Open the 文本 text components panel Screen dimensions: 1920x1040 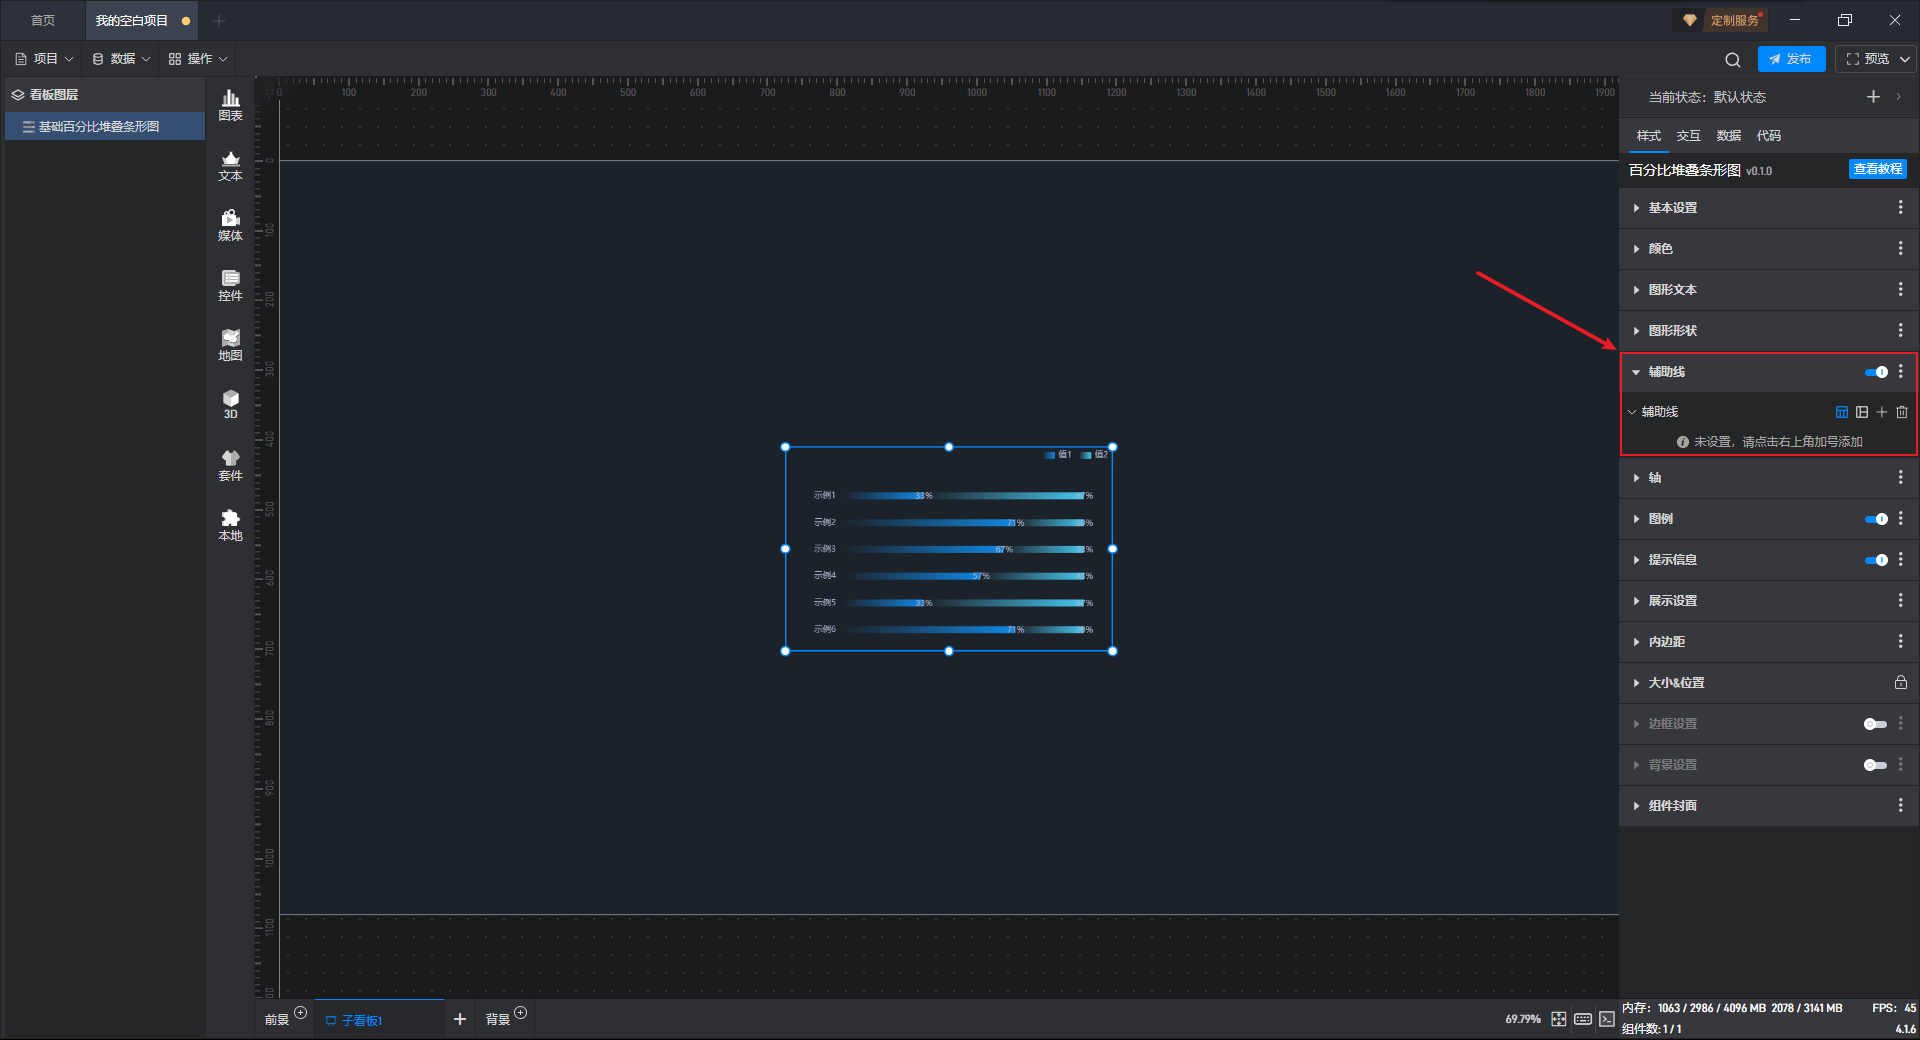coord(230,165)
